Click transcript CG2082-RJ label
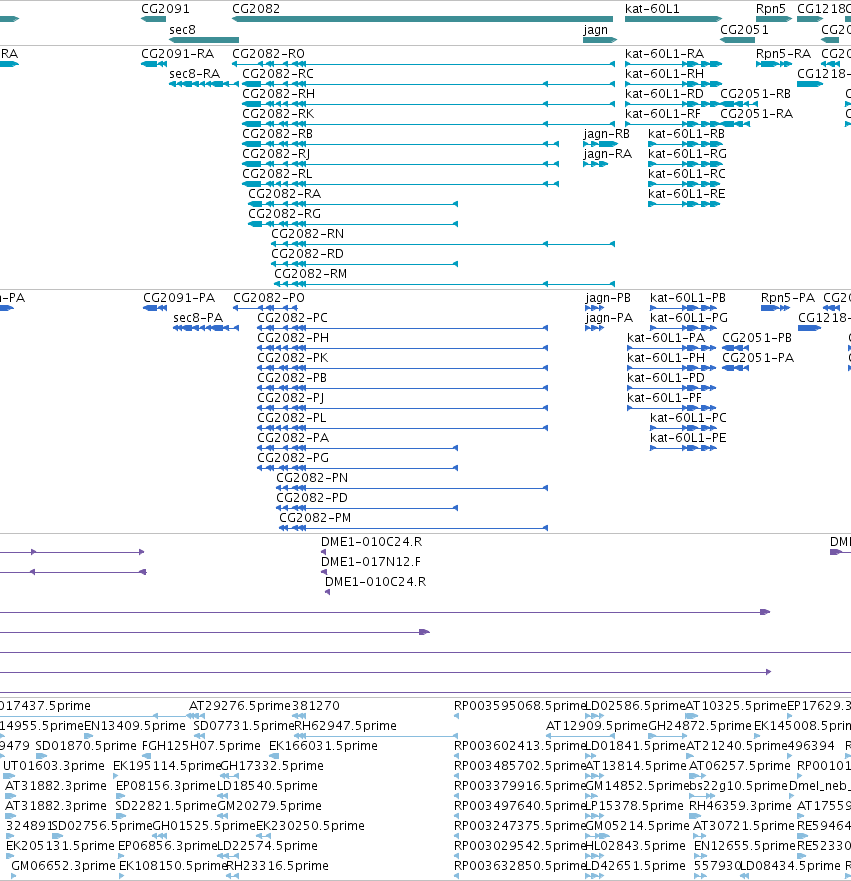Image resolution: width=851 pixels, height=881 pixels. tap(276, 153)
